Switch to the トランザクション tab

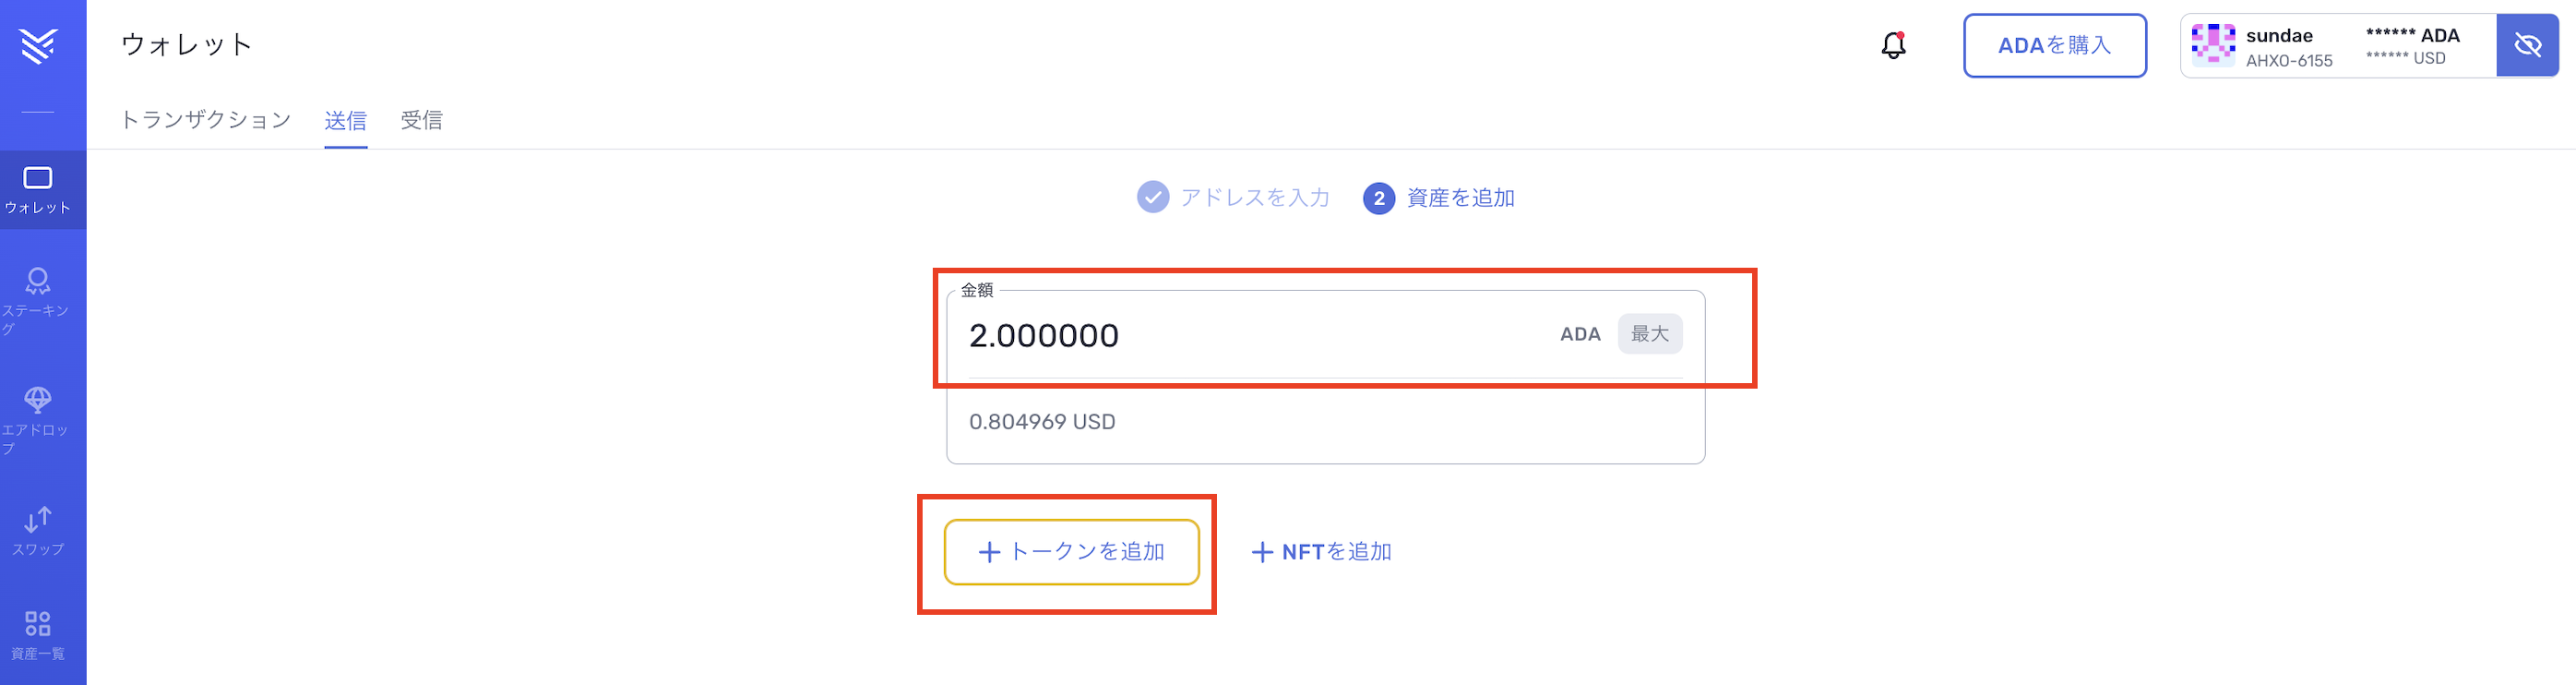pos(206,120)
